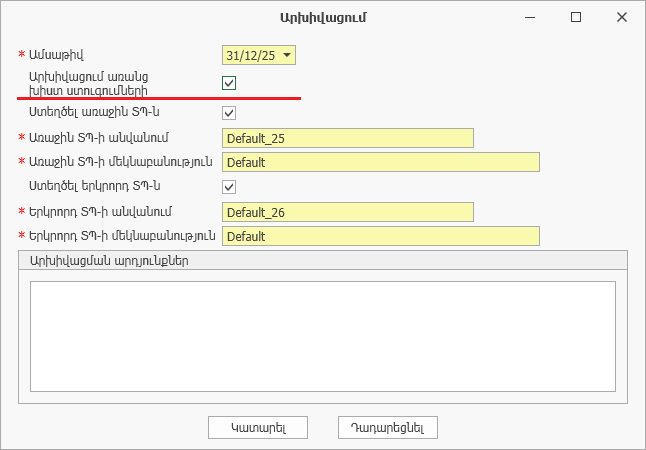
Task: Click the Երկրորդ ՏՊ-ի անվանում field Default_26
Action: (x=348, y=212)
